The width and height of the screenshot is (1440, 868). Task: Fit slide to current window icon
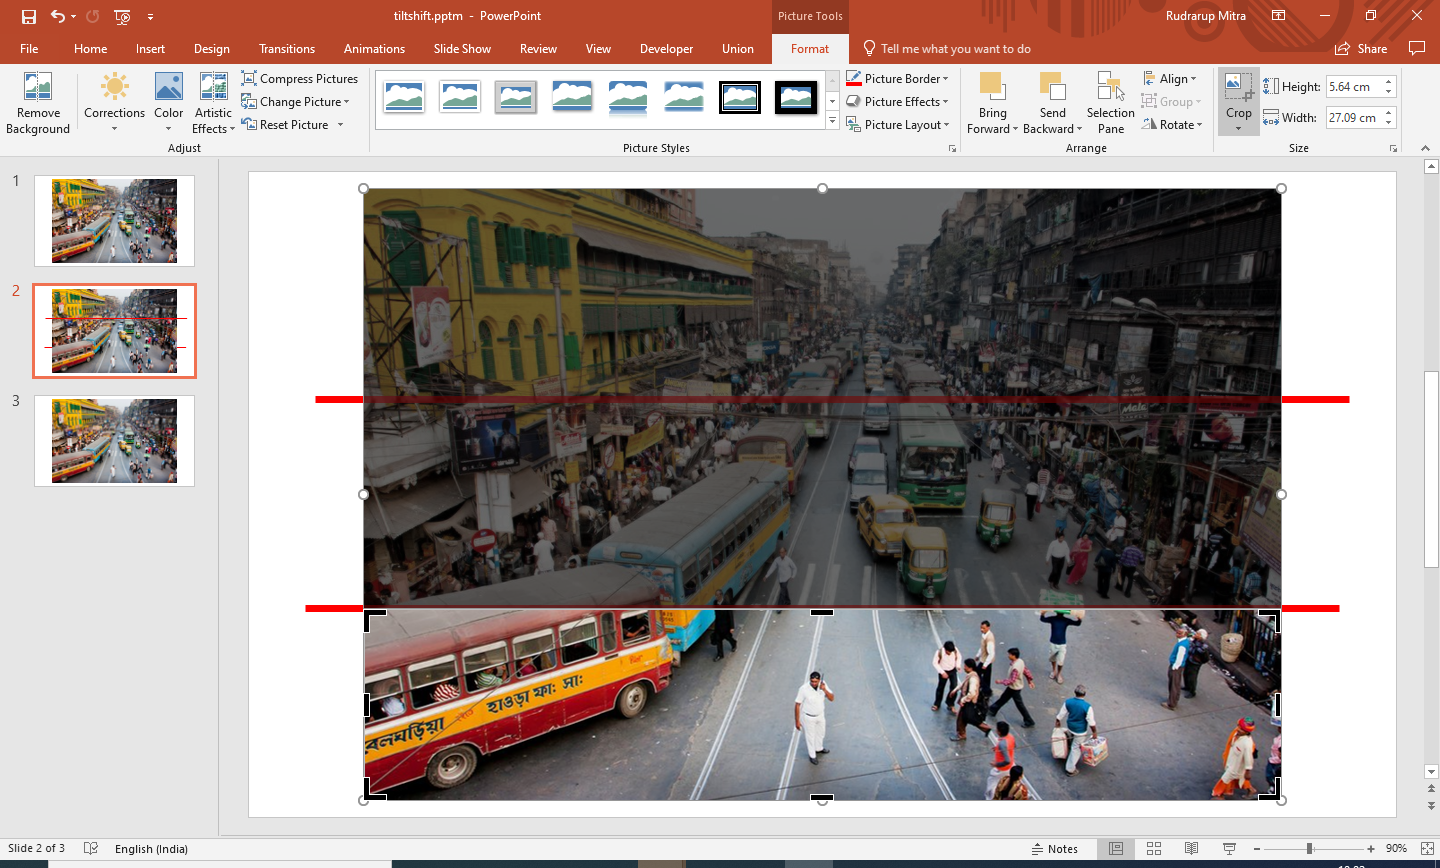(1427, 848)
